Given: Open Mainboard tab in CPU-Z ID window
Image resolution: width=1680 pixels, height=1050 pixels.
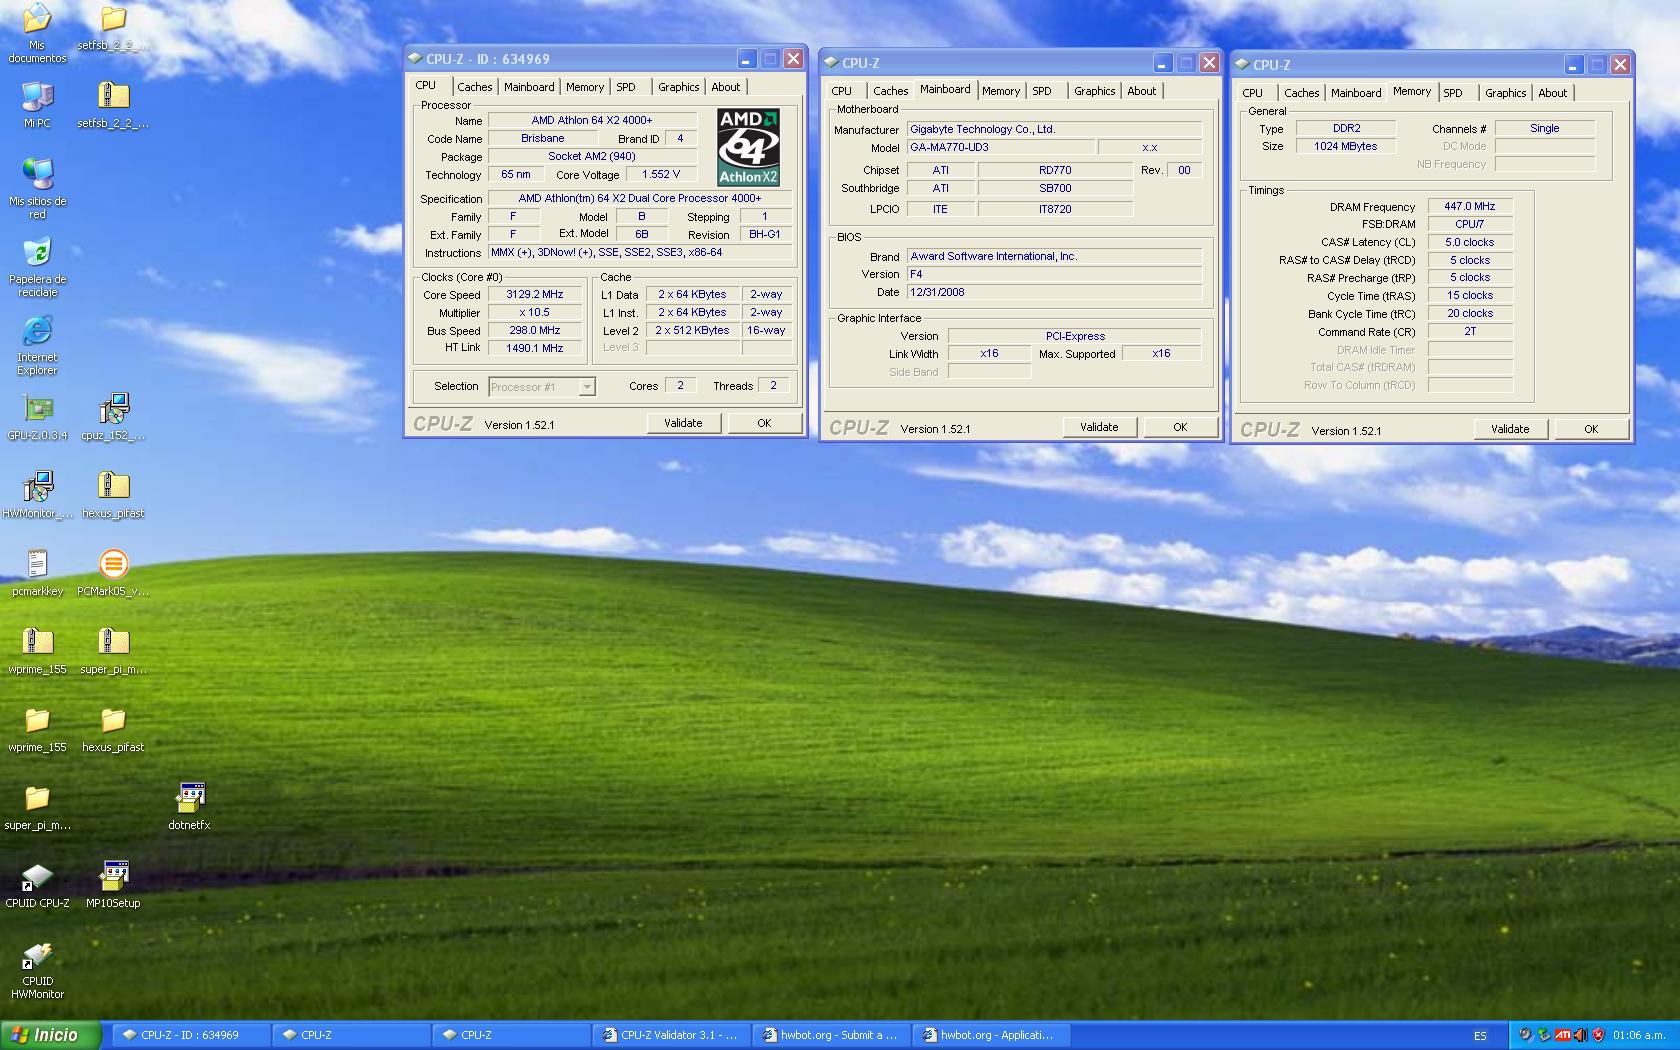Looking at the screenshot, I should [529, 87].
